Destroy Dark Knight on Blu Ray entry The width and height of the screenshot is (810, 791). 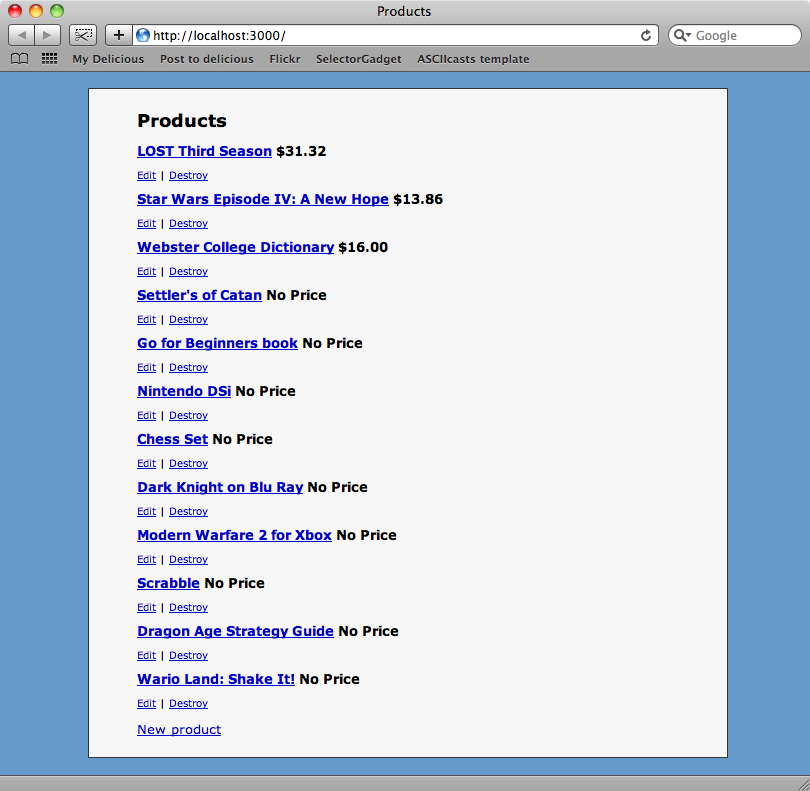(189, 512)
